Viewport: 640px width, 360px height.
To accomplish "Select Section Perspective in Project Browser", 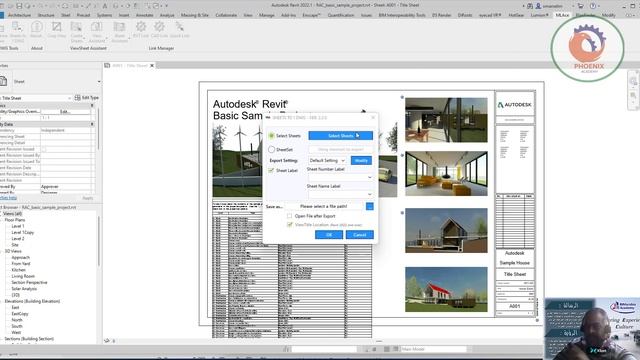I will coord(29,282).
